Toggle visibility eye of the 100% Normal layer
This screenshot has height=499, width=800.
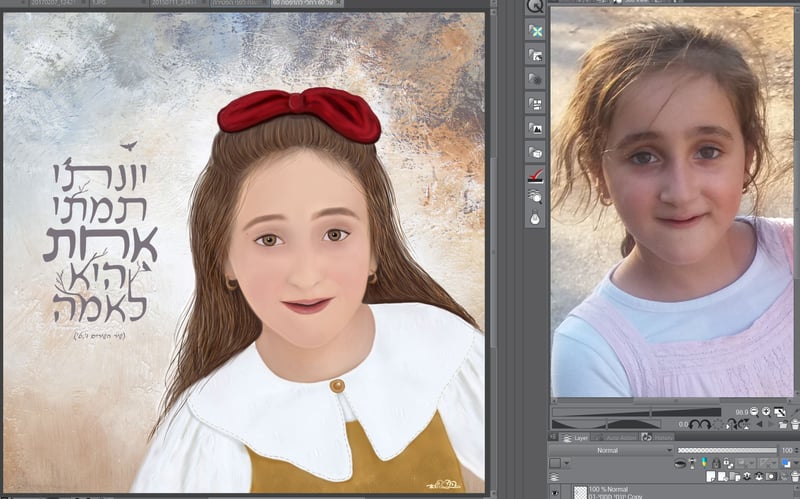point(554,492)
